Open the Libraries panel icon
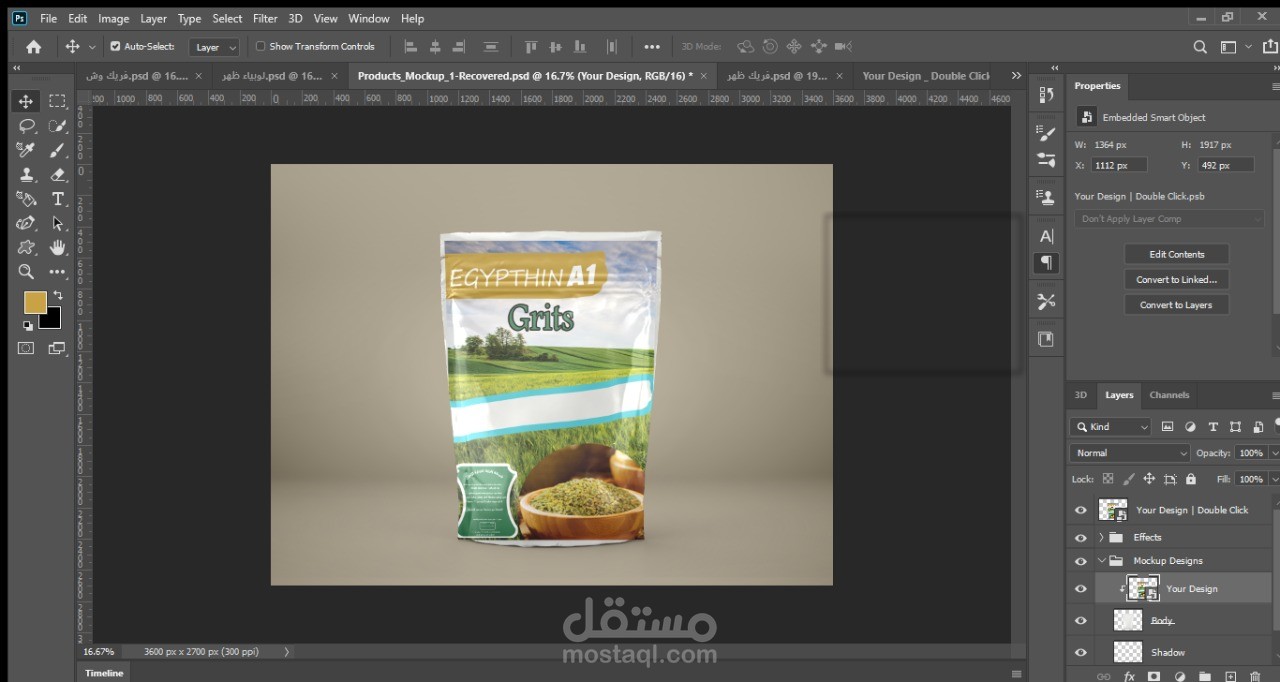This screenshot has width=1280, height=682. coord(1046,339)
